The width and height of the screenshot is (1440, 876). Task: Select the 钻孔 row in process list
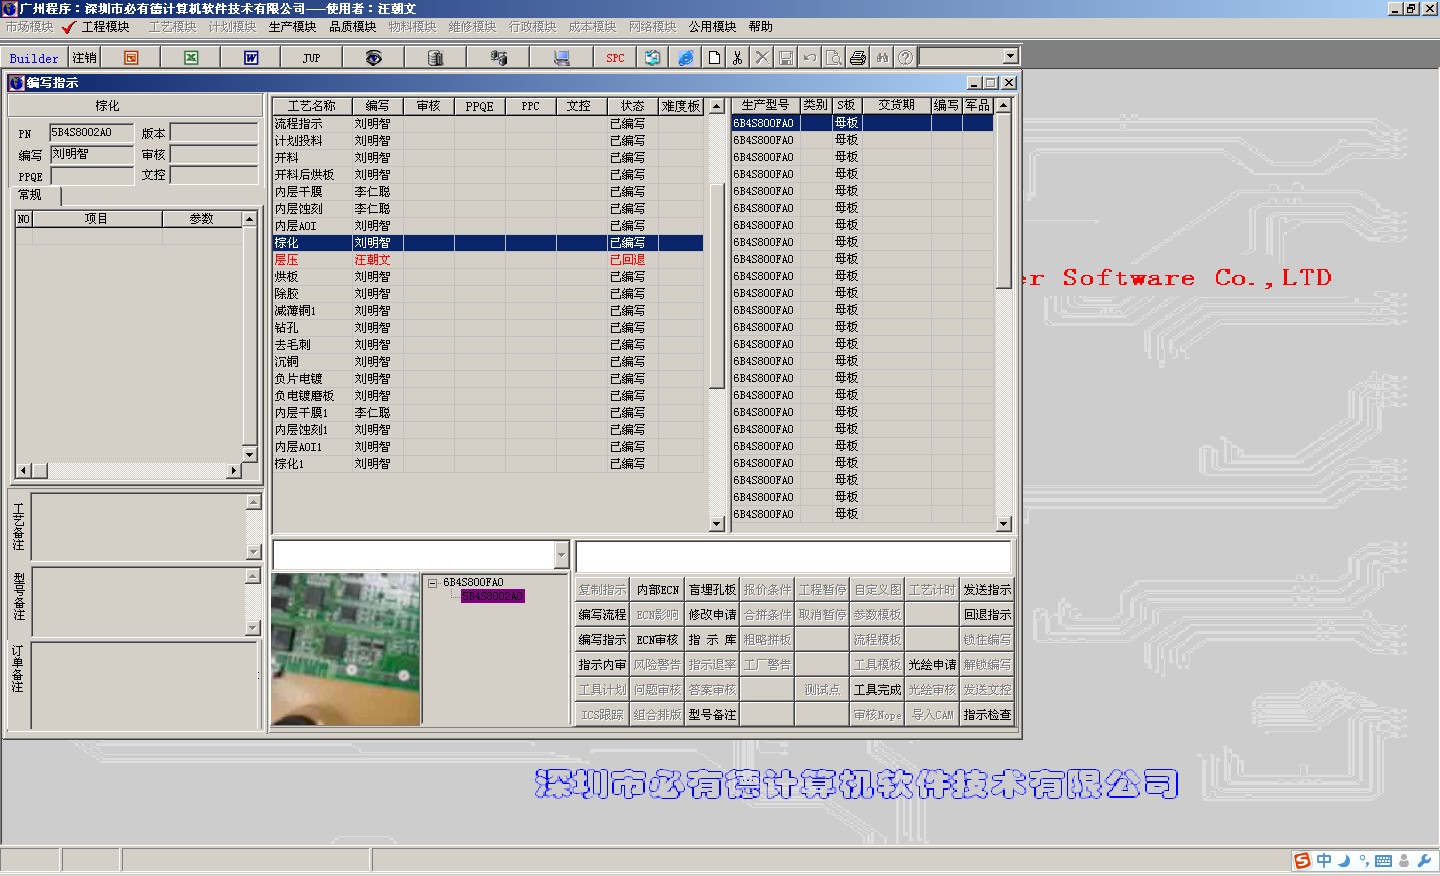pos(488,328)
